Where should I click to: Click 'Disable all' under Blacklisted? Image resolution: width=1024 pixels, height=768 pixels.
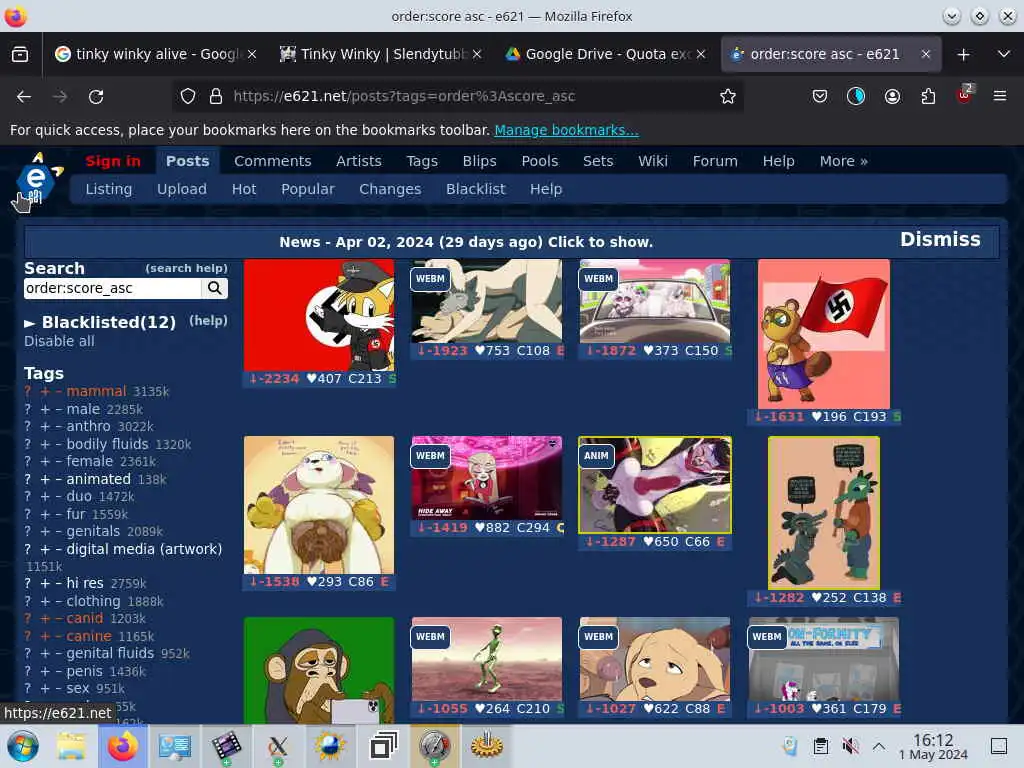[59, 341]
